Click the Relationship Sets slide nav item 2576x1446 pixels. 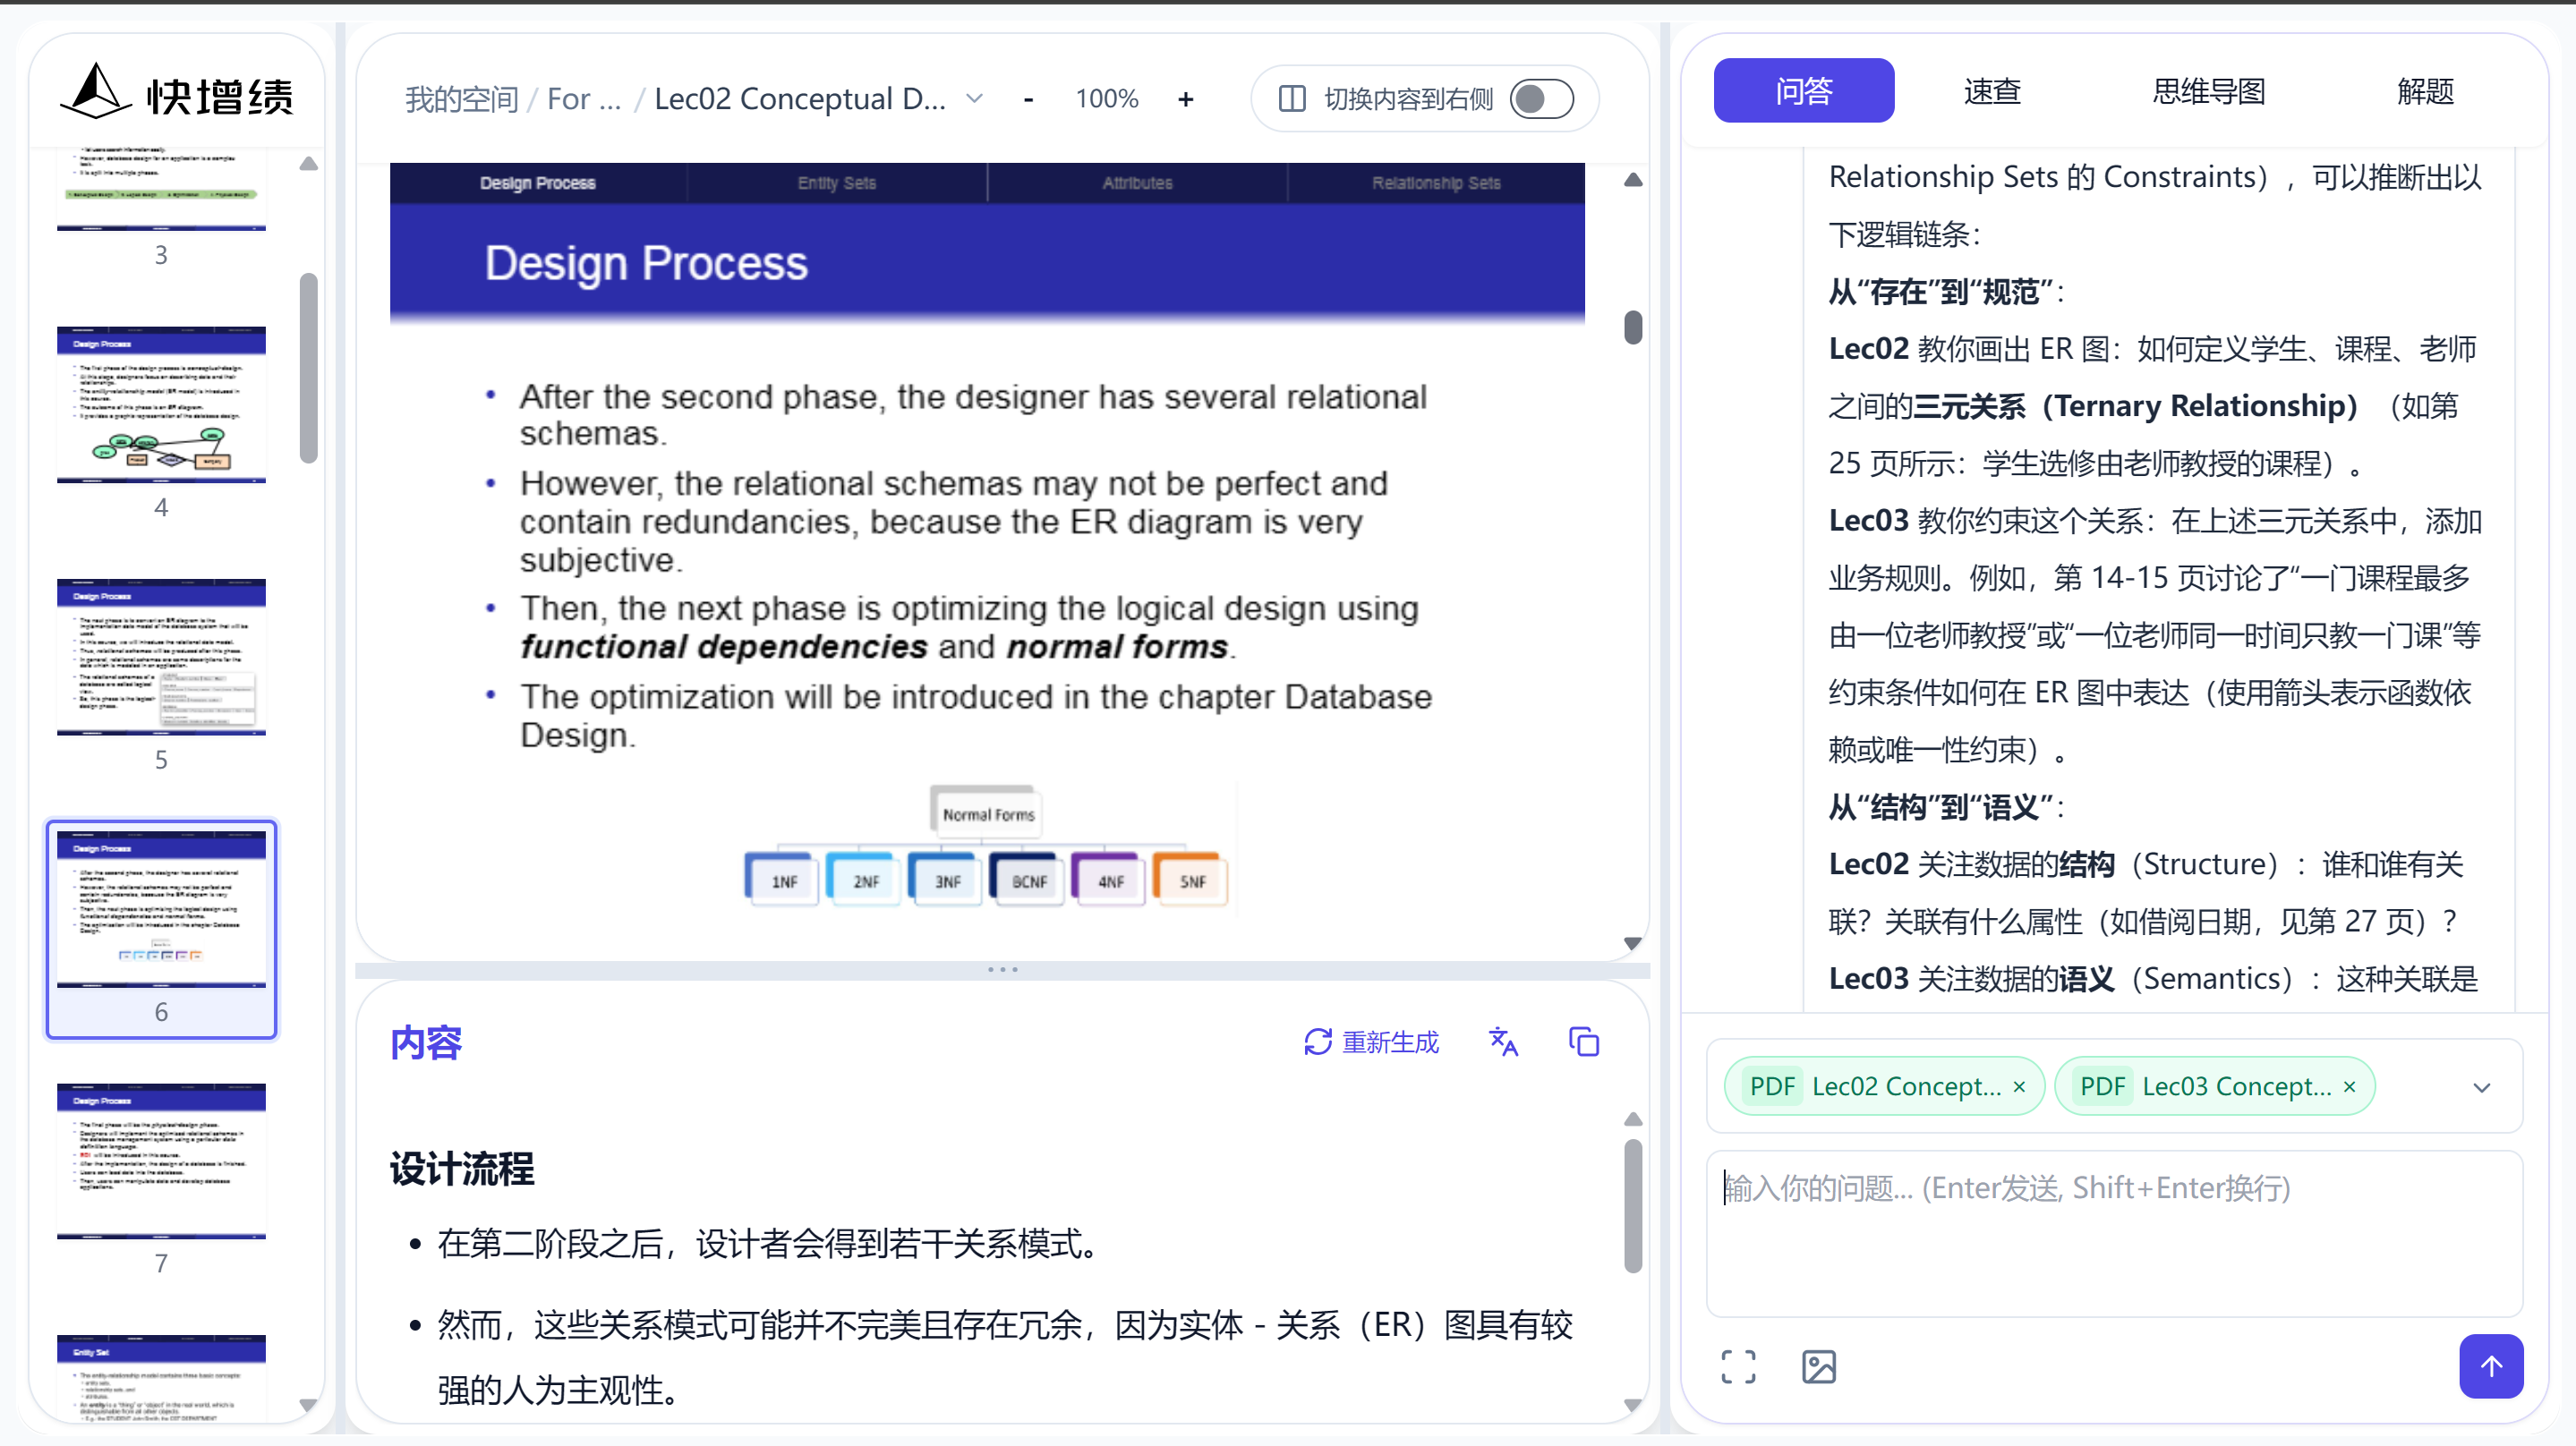tap(1436, 183)
